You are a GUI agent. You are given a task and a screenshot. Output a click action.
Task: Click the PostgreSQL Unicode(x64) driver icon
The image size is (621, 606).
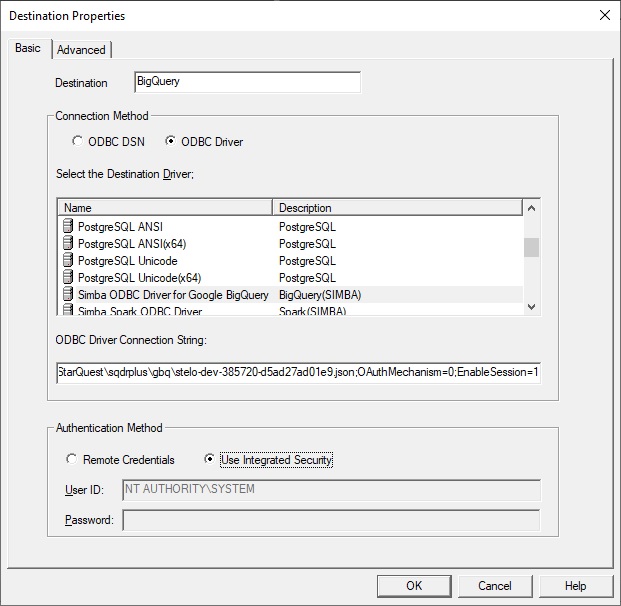(68, 278)
